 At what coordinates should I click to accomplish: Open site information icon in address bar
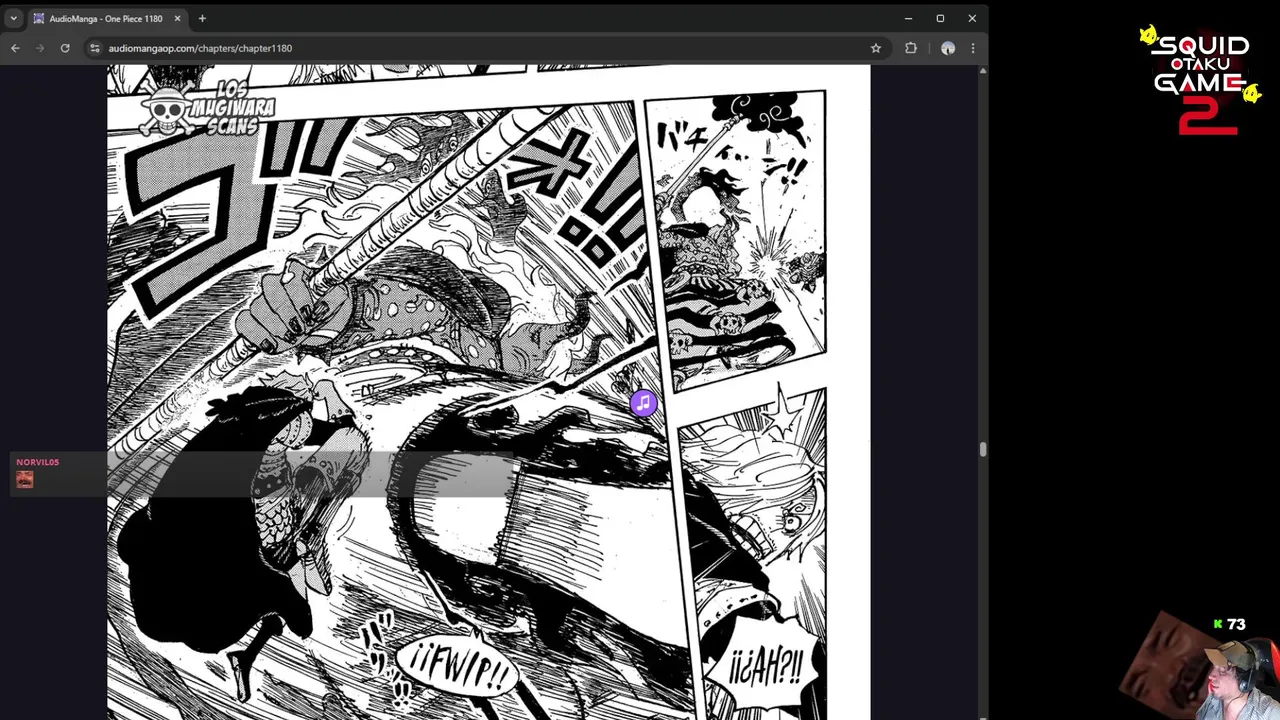coord(94,48)
